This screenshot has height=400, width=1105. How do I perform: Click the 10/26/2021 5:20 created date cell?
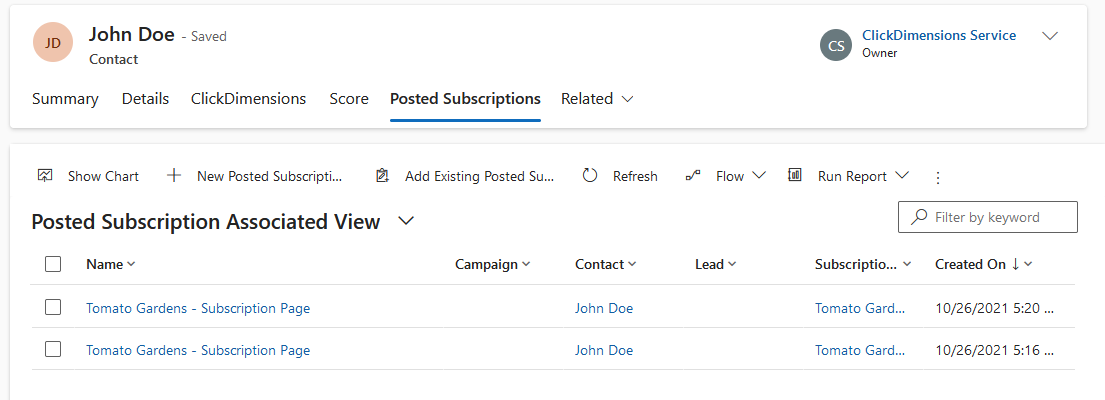(994, 308)
